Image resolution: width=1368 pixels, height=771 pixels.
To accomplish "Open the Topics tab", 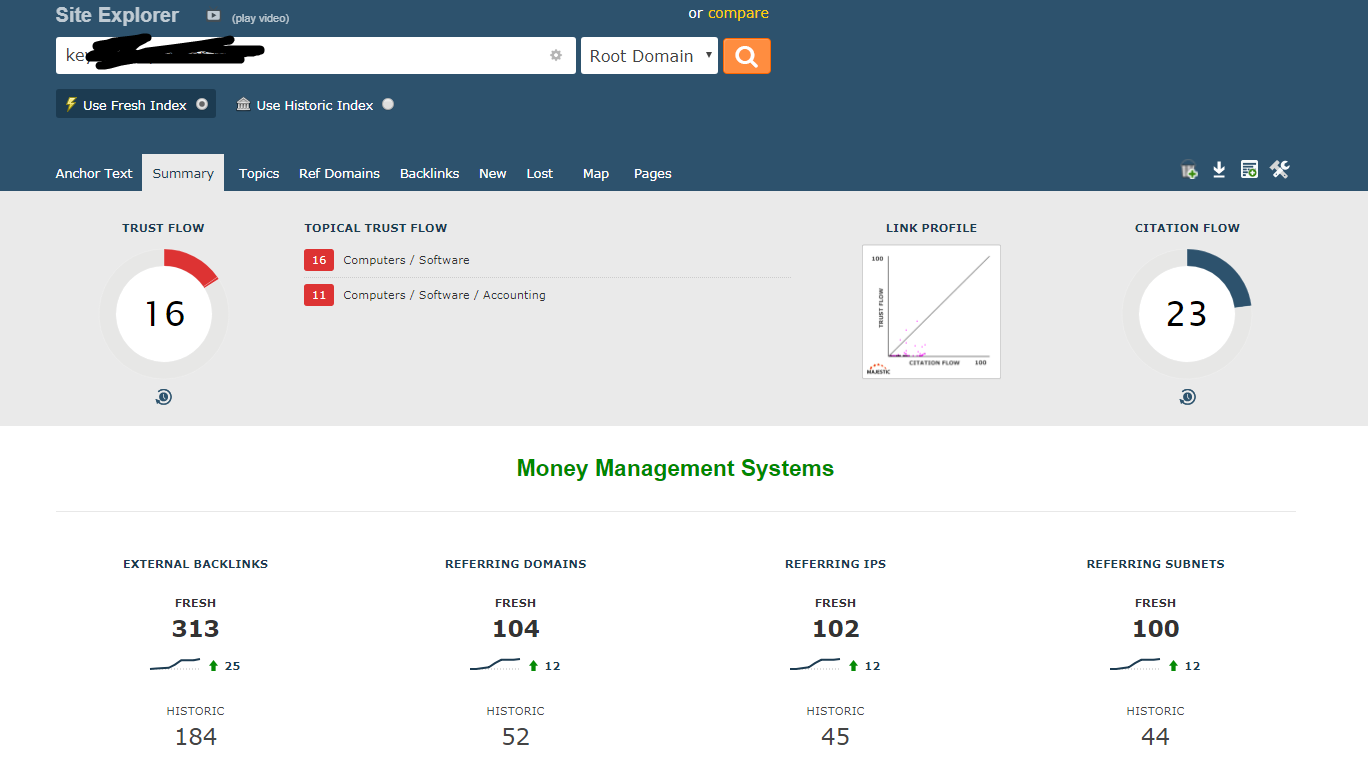I will [x=259, y=173].
